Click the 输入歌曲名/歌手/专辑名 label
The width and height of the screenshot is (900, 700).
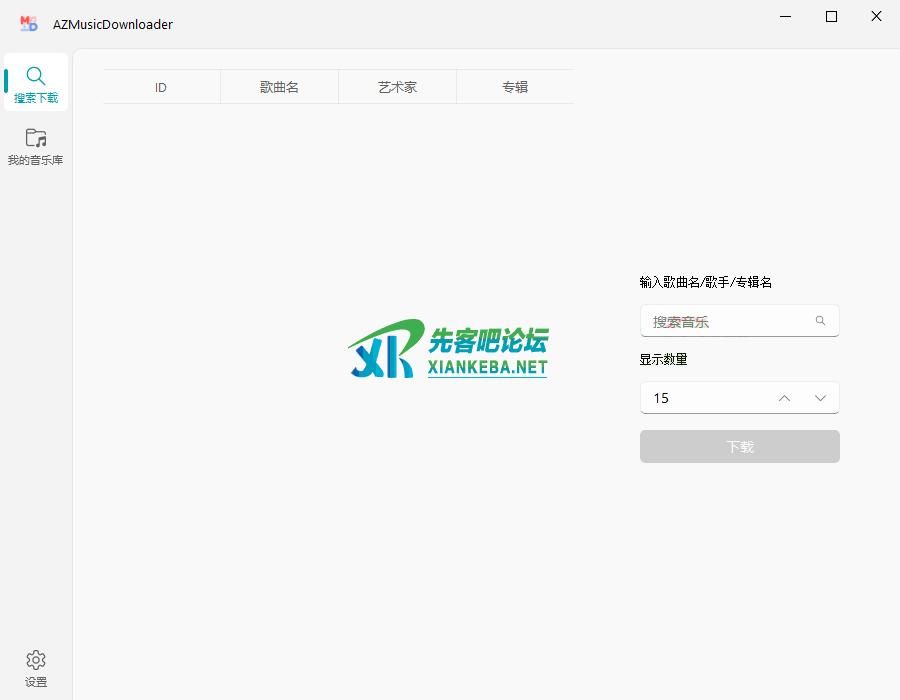pos(706,282)
